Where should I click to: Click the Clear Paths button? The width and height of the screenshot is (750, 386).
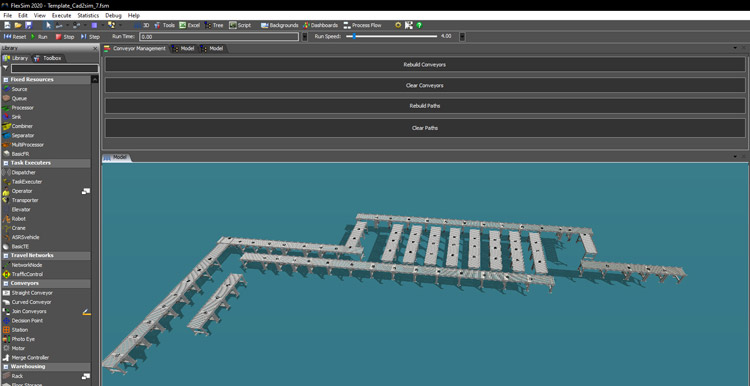click(425, 128)
